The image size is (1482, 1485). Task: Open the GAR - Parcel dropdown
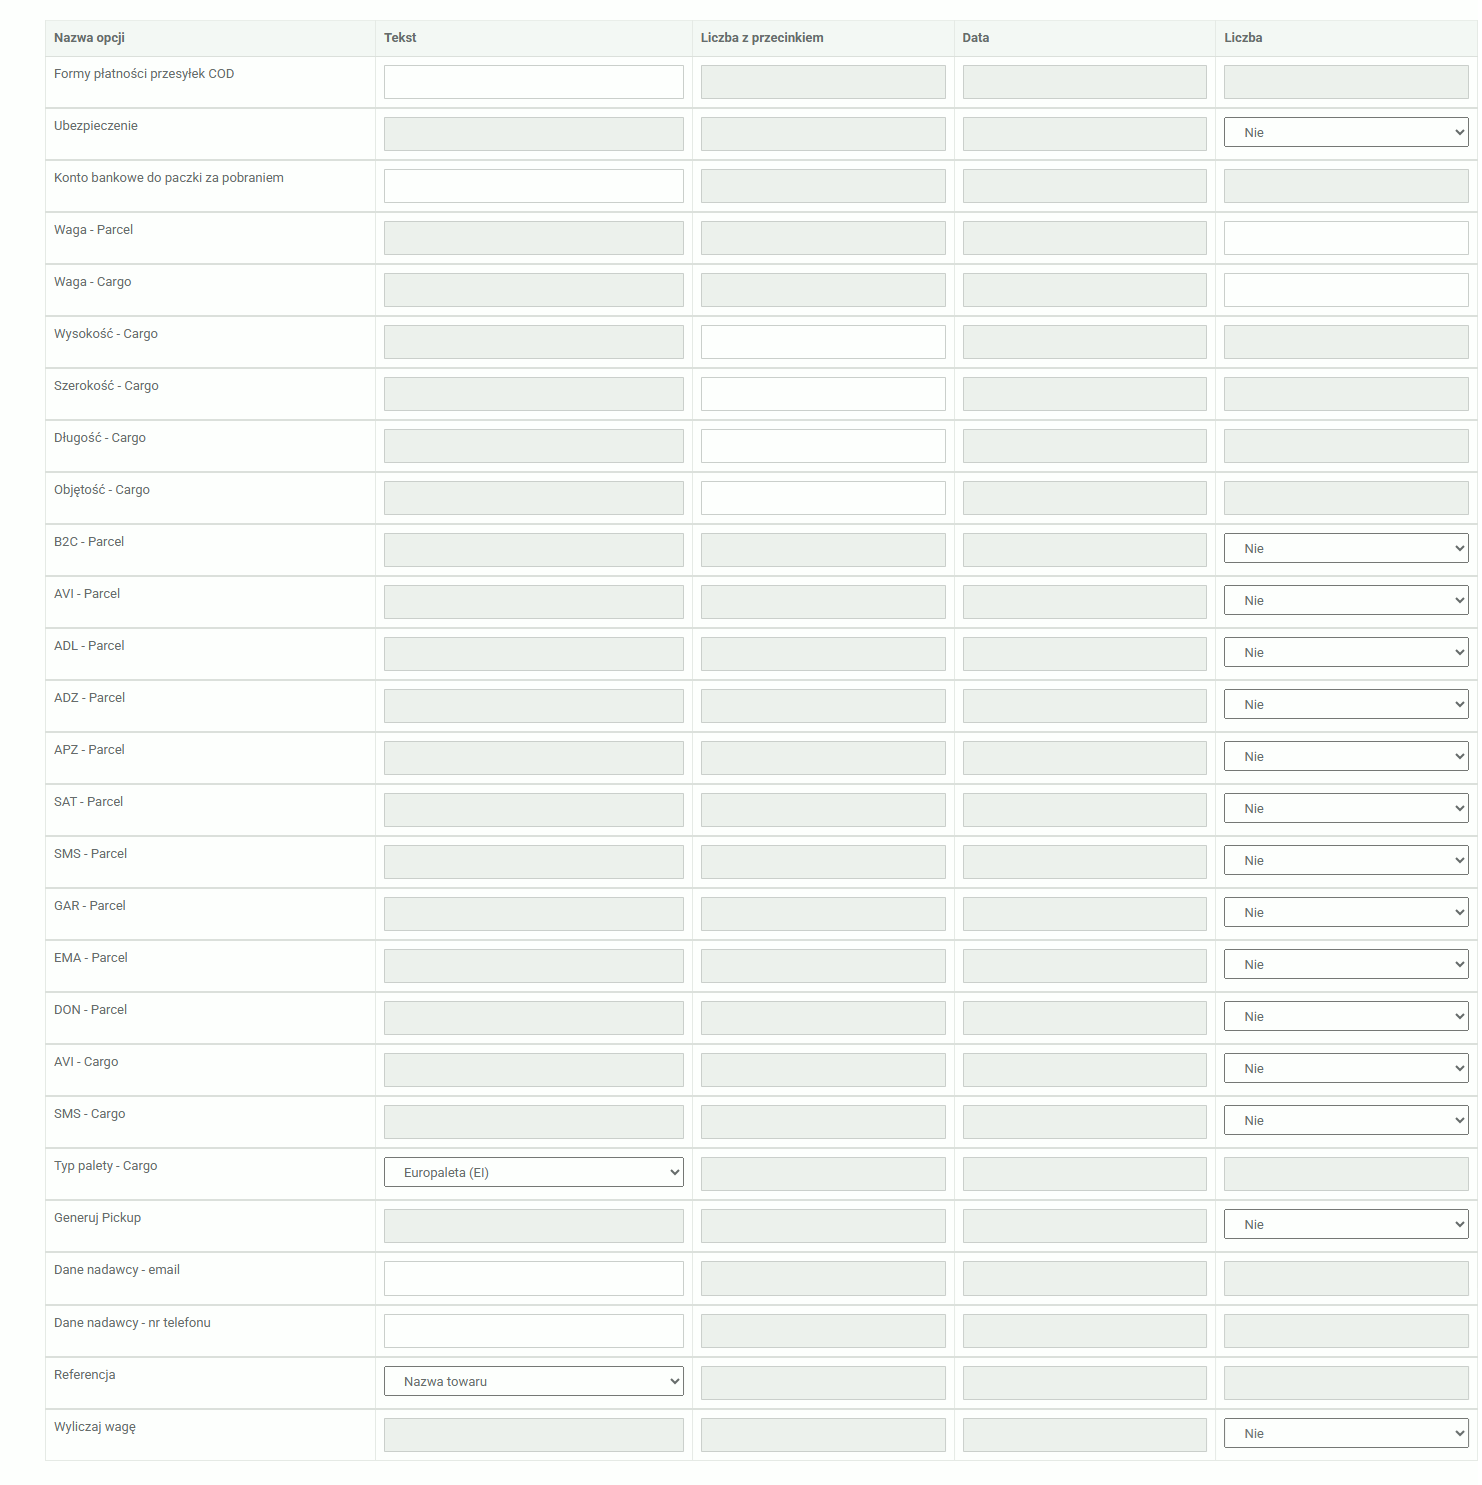1345,912
